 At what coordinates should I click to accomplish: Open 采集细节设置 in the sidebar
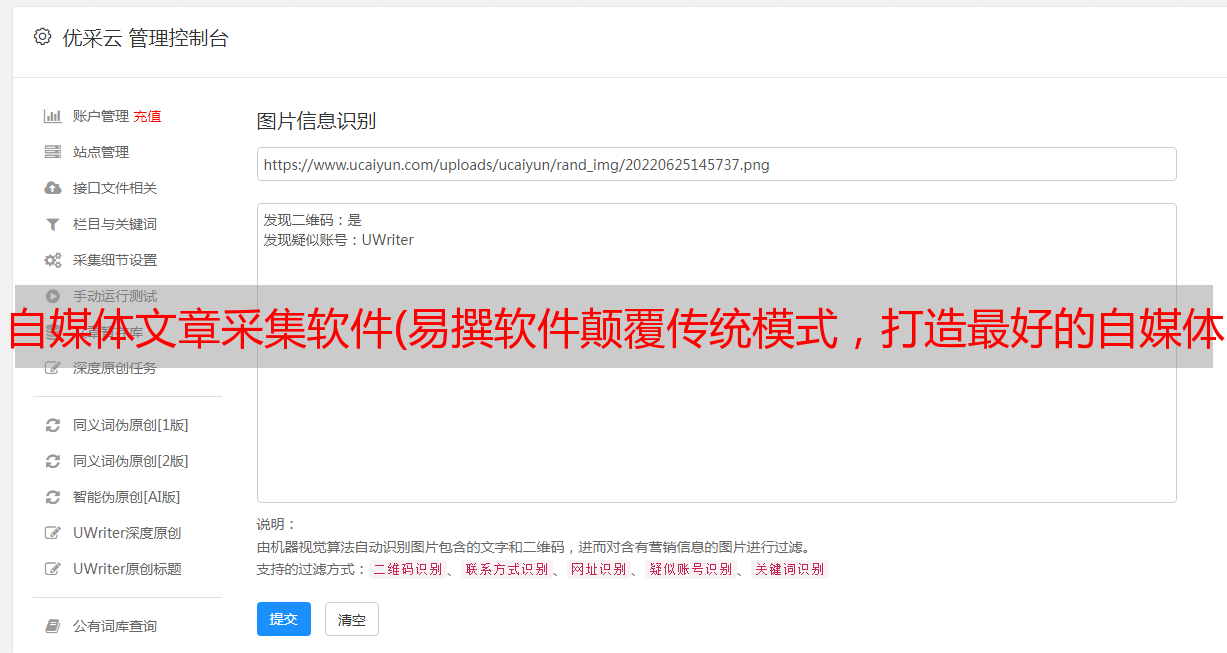point(115,260)
